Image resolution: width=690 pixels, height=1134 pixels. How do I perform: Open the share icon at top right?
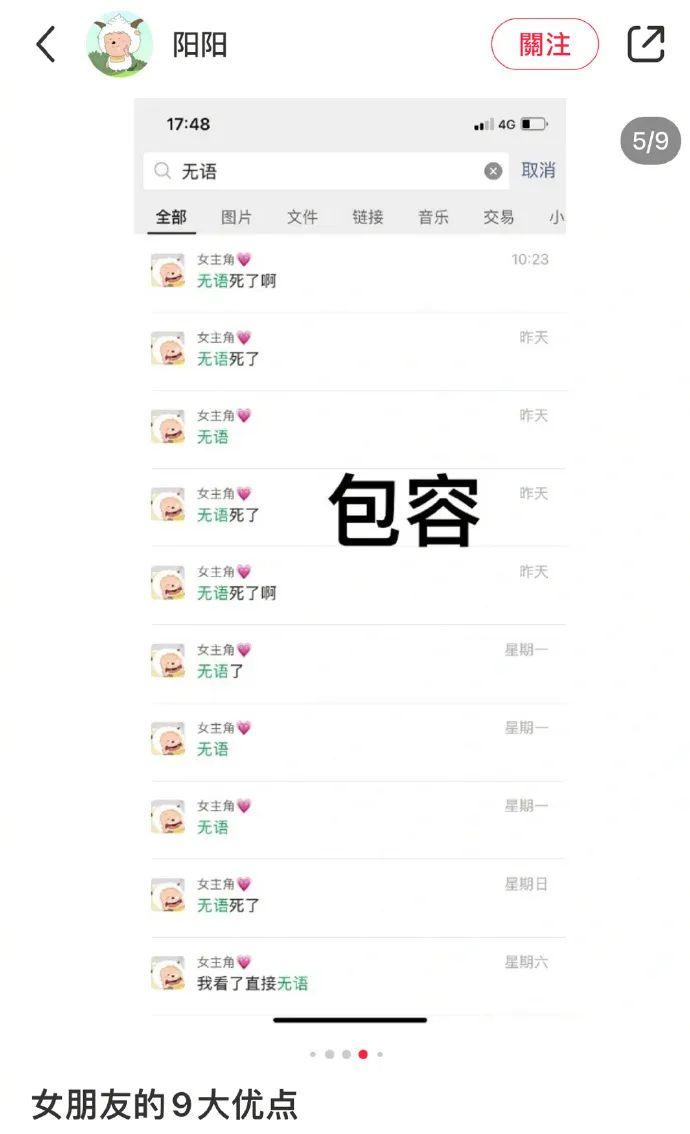pos(645,44)
